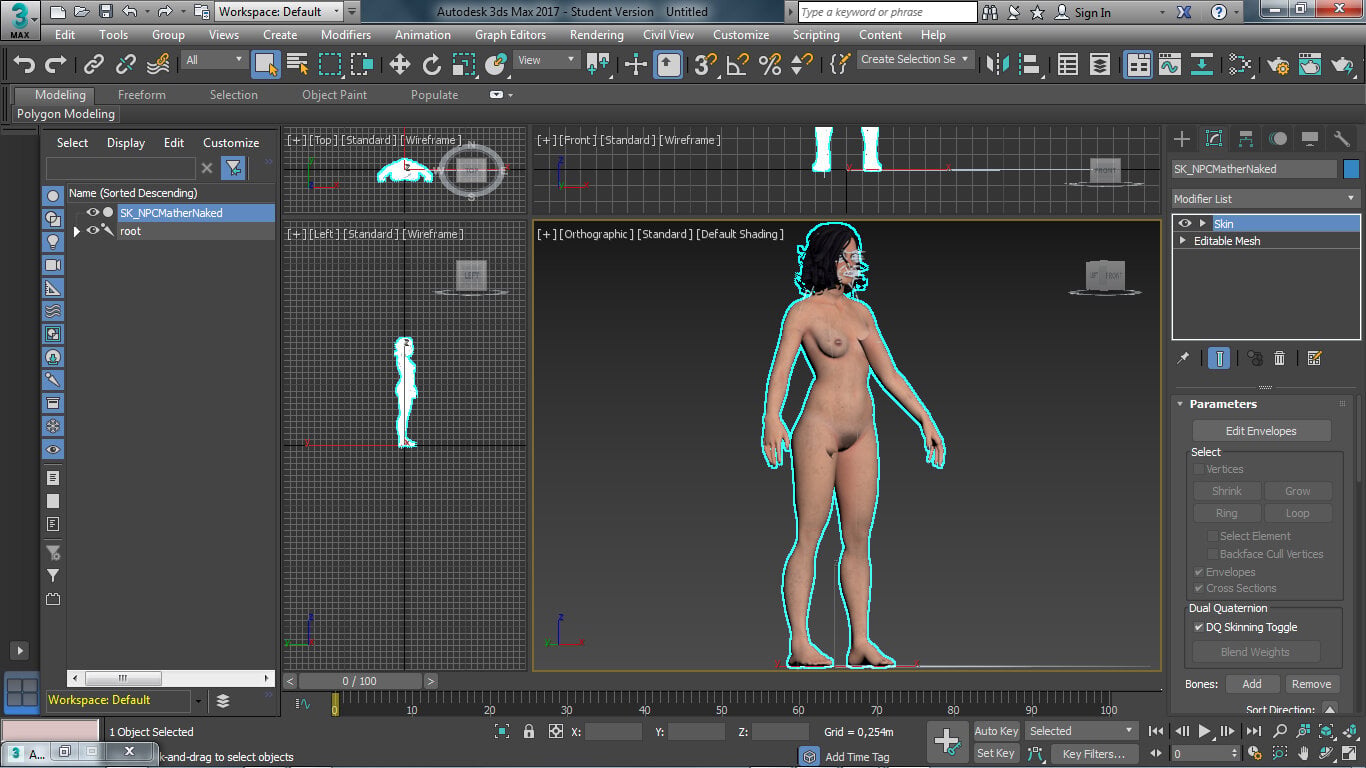
Task: Open Rendered Frame Window icon
Action: click(x=1310, y=65)
